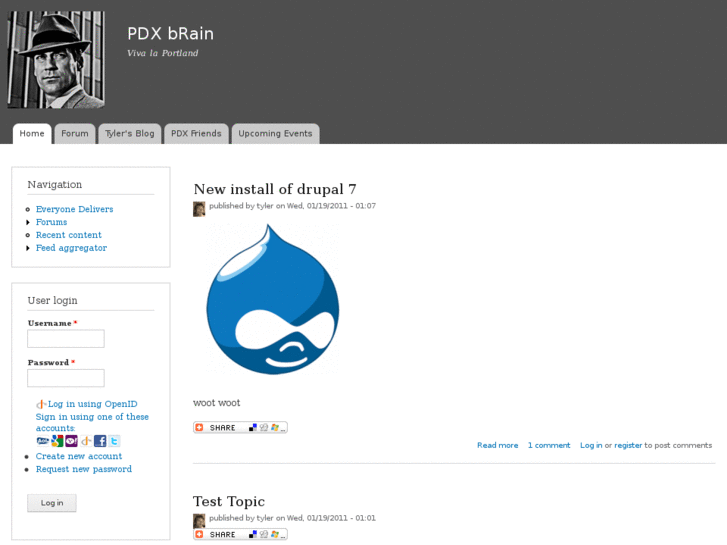Click Read more on the drupal 7 post
The image size is (727, 545).
497,445
